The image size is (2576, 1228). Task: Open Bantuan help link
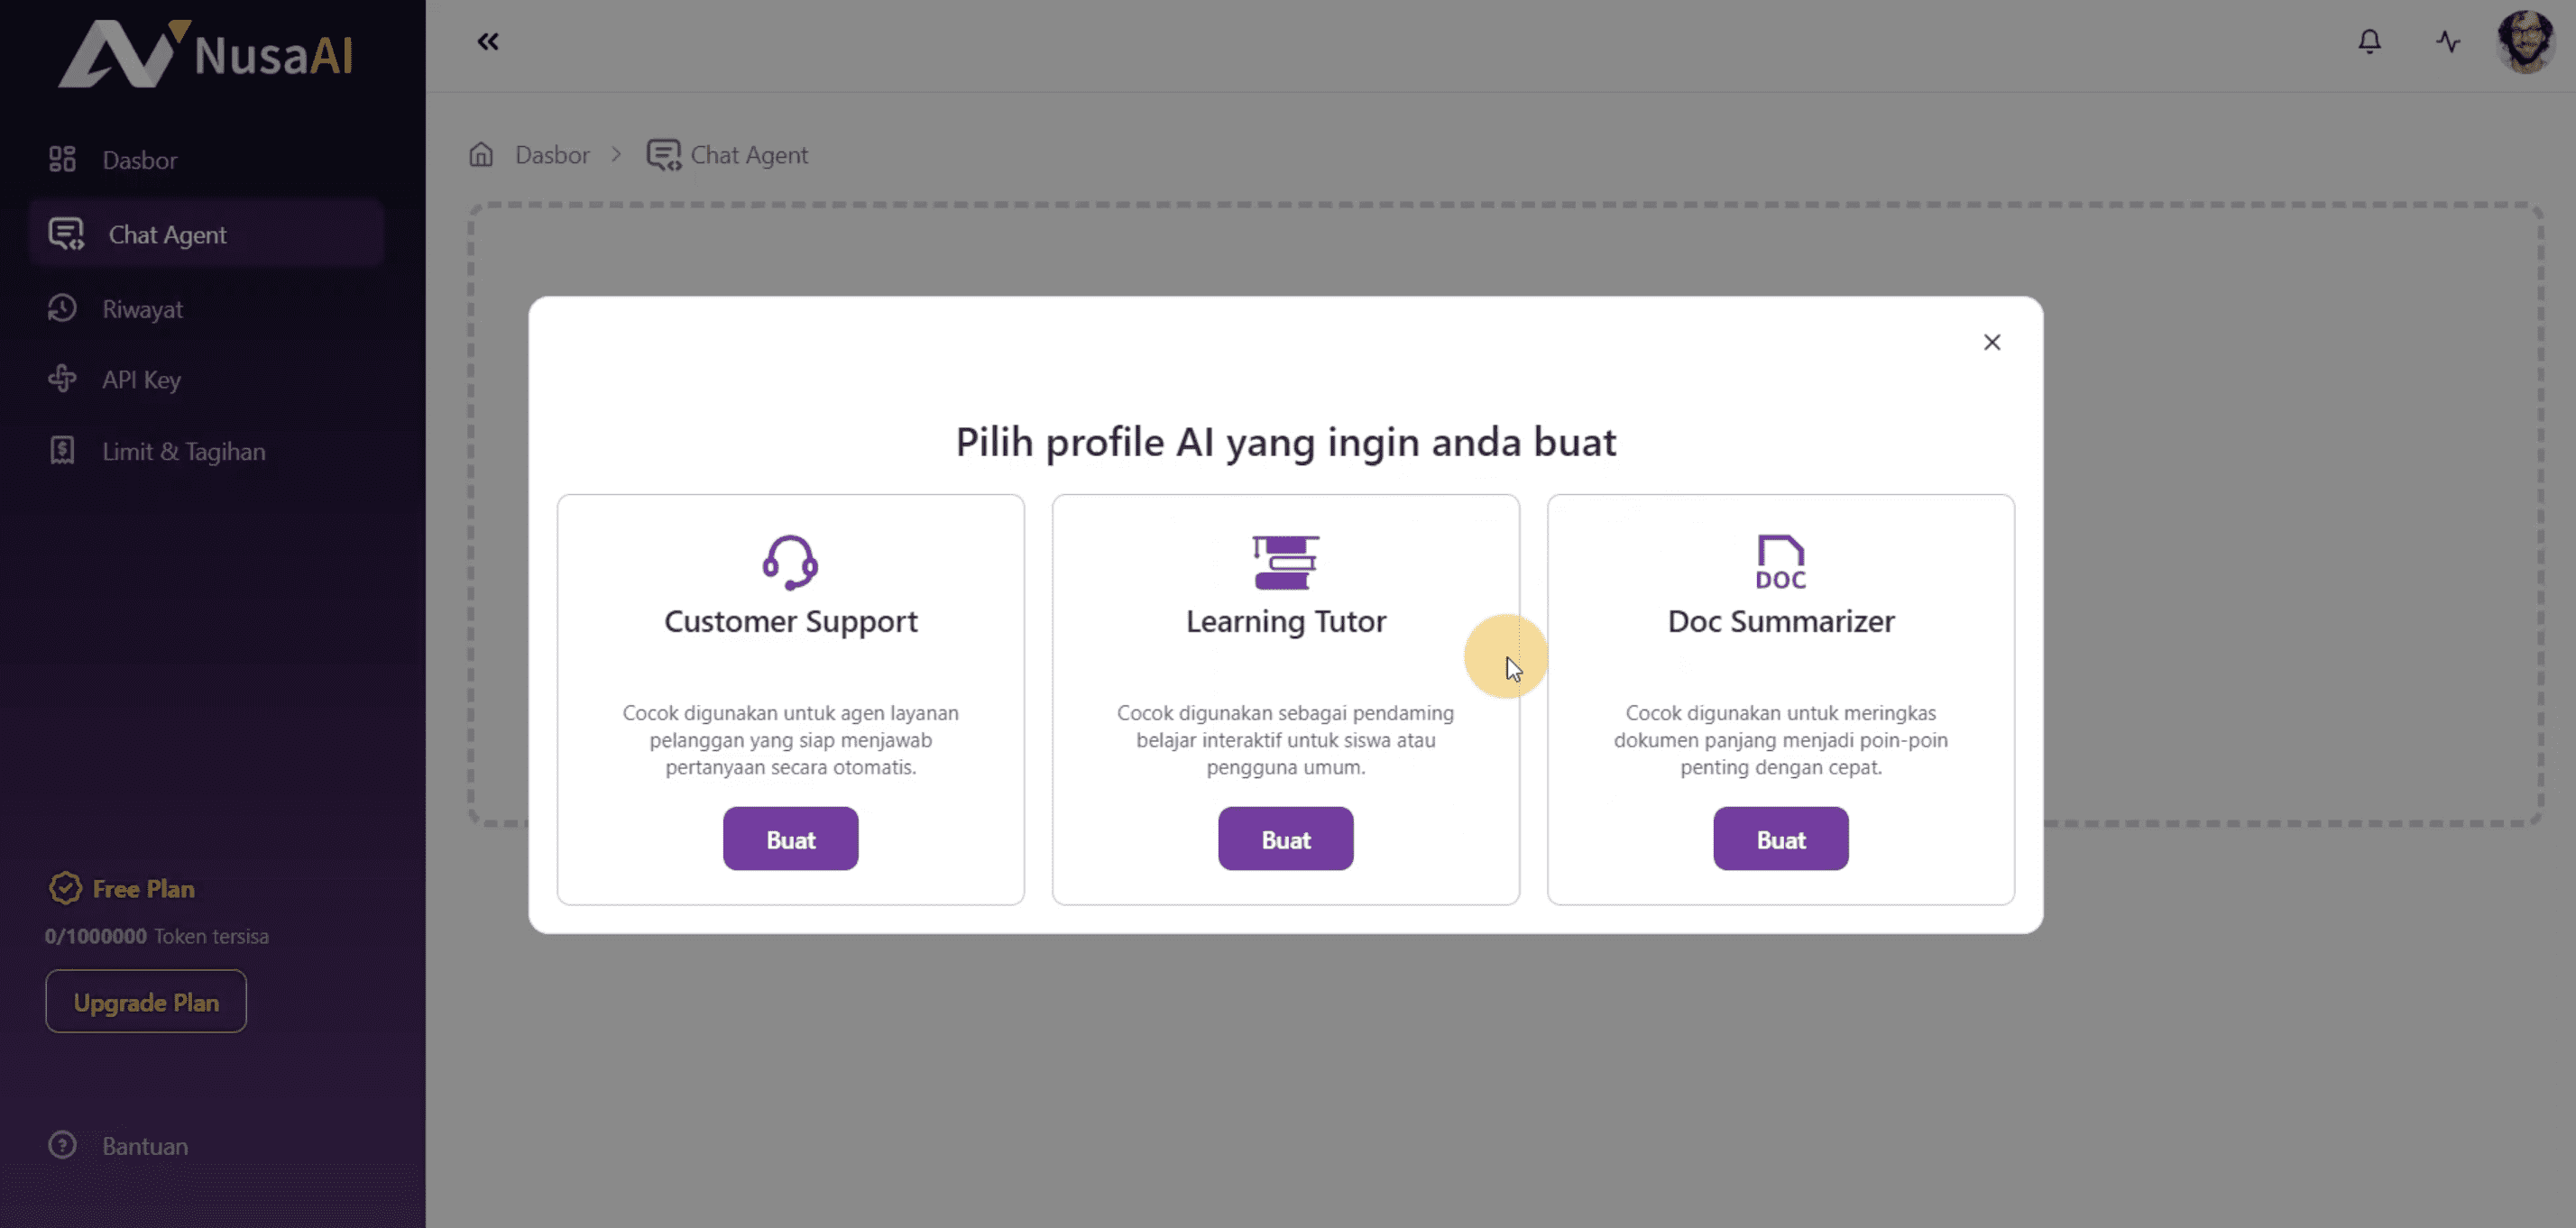[144, 1146]
